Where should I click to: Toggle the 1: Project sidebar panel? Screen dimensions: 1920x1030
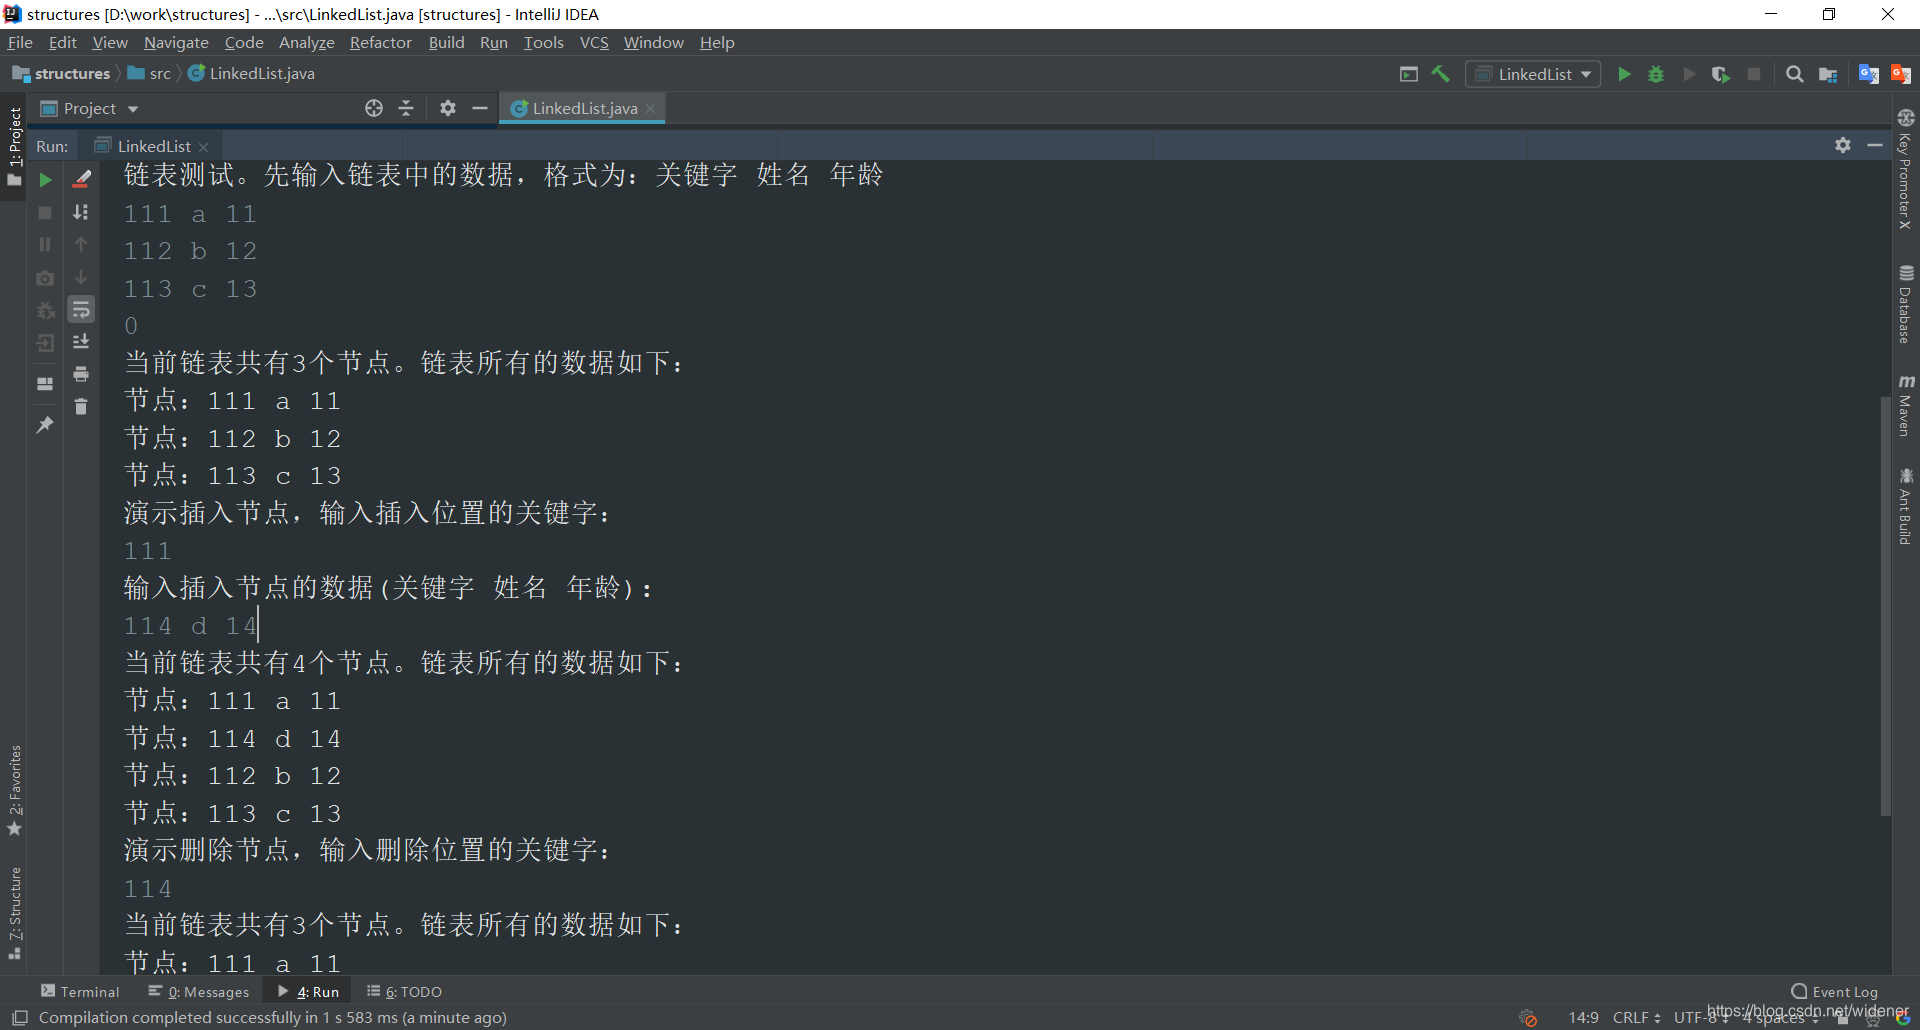(14, 147)
